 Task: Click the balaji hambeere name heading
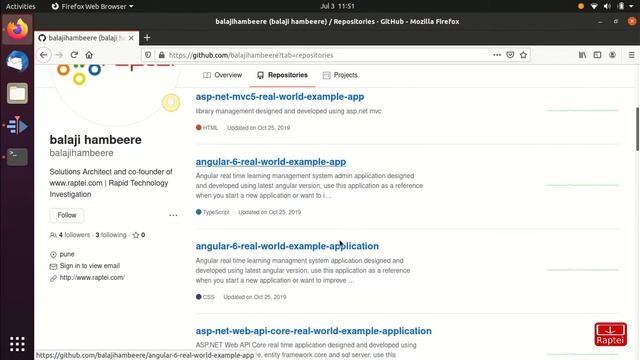pyautogui.click(x=96, y=140)
